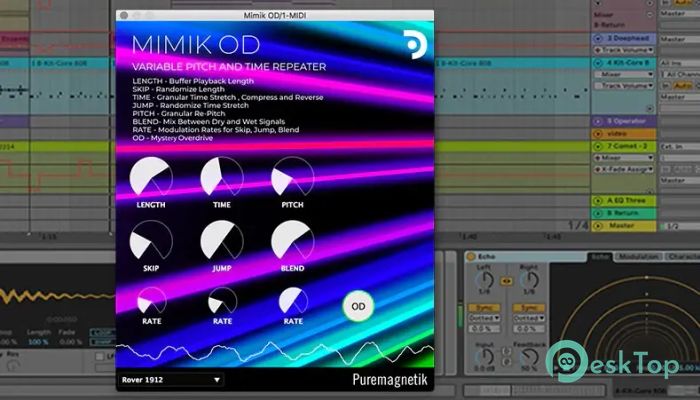700x400 pixels.
Task: Click the left delay offset 0.0 % field
Action: pyautogui.click(x=484, y=329)
